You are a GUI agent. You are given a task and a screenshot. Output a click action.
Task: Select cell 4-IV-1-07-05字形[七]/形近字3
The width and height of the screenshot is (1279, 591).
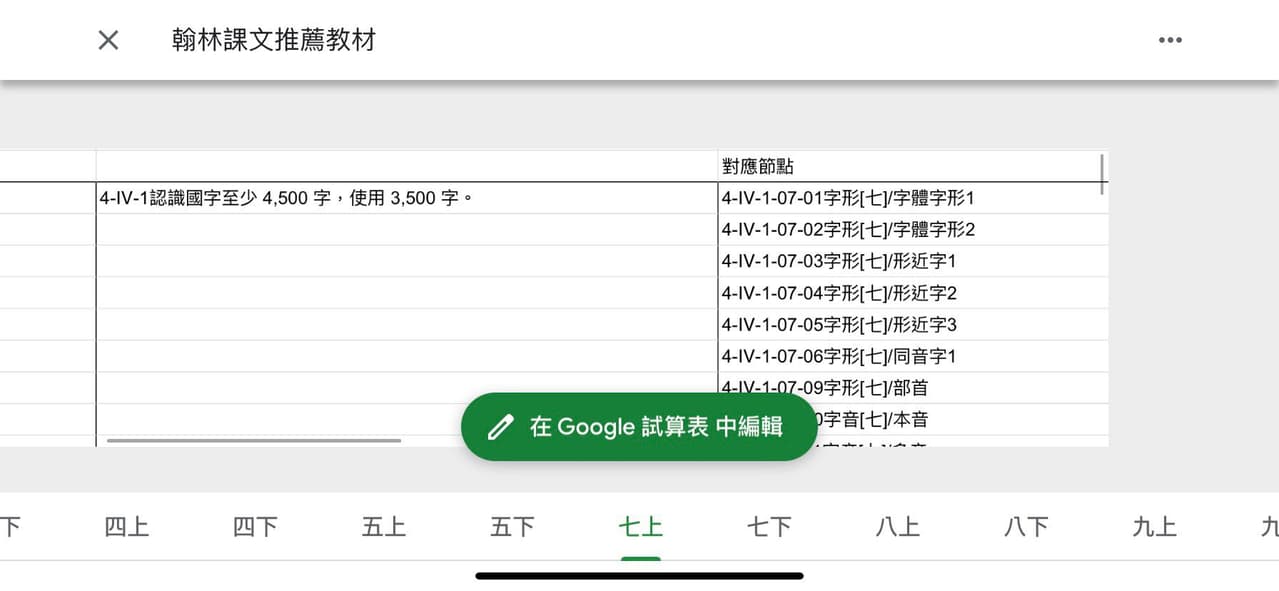[x=912, y=325]
